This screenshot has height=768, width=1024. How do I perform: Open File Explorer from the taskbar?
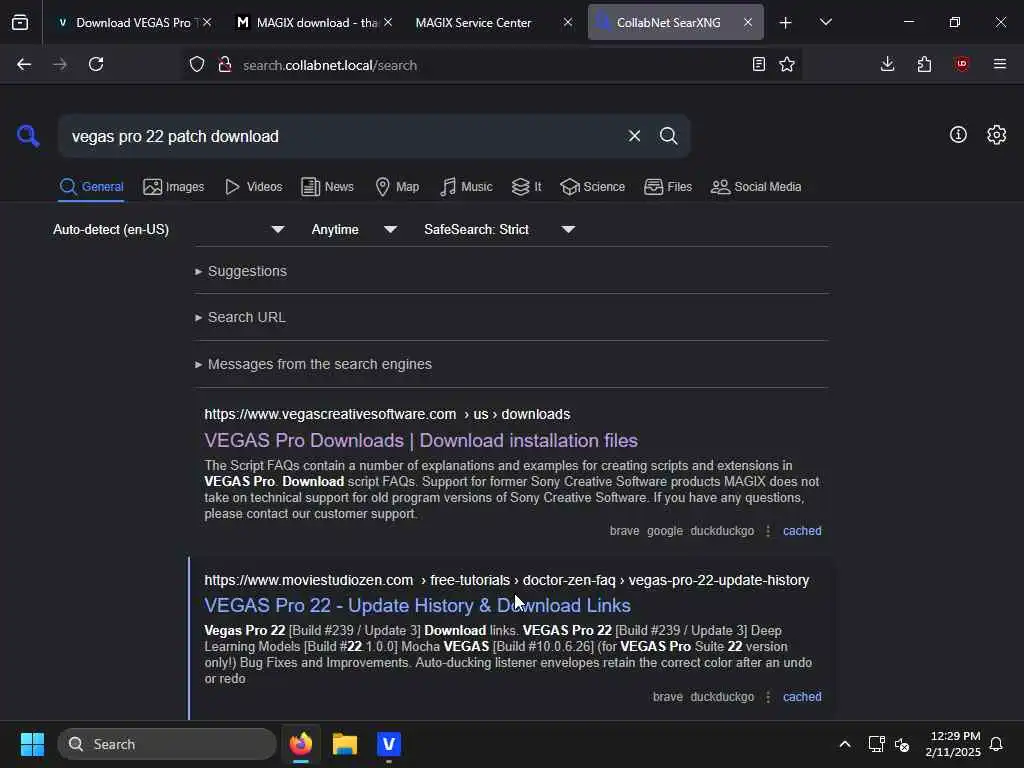[x=345, y=744]
